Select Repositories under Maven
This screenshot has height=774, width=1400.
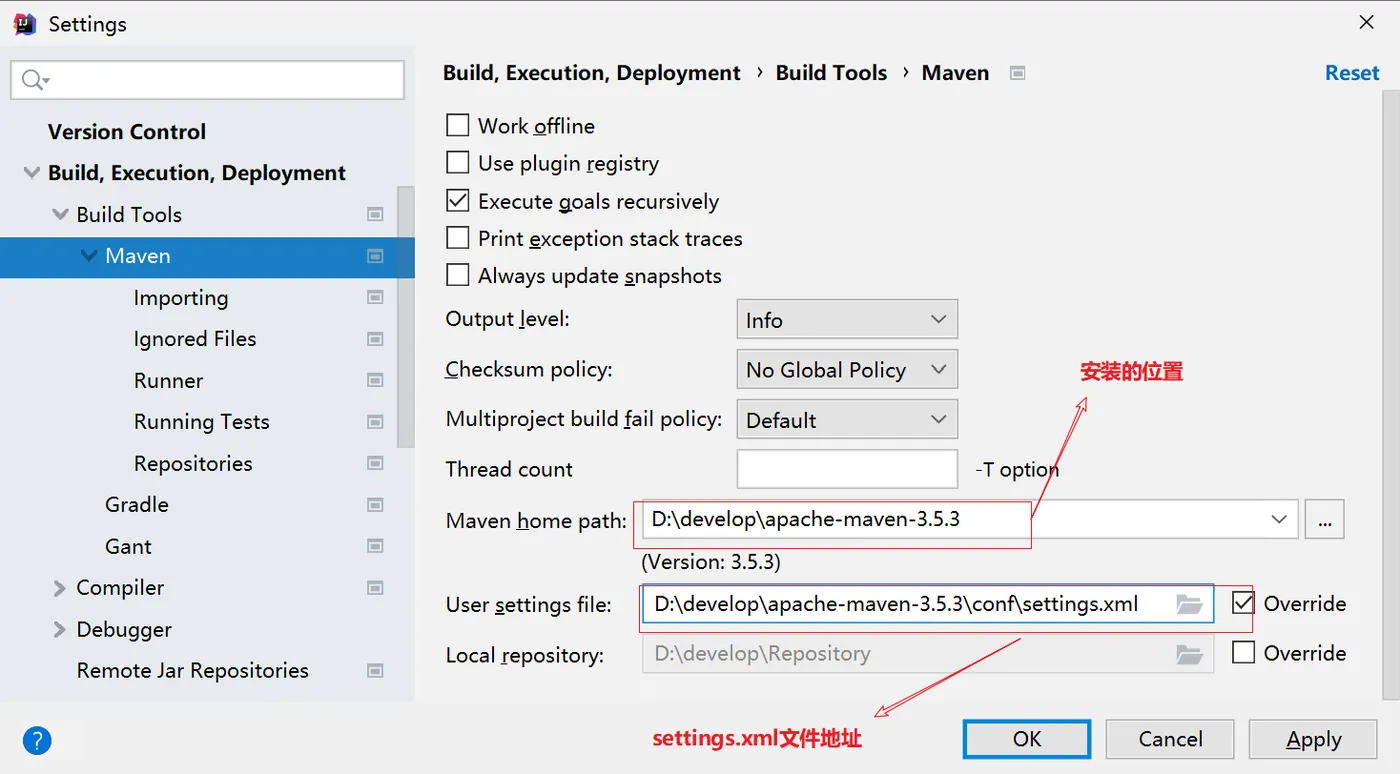click(193, 464)
